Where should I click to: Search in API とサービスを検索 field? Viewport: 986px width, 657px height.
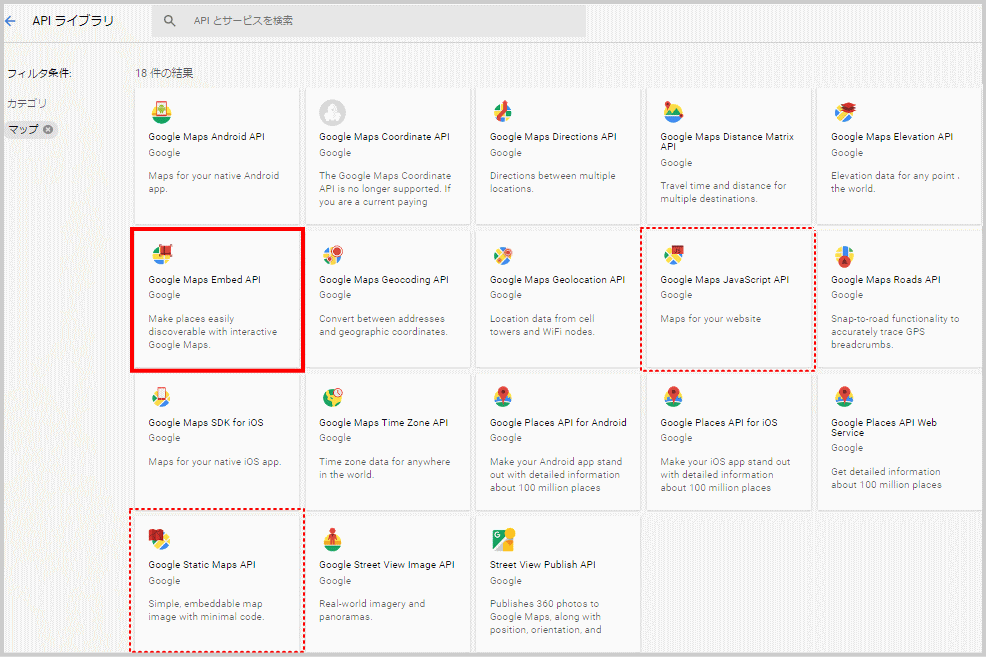point(368,21)
